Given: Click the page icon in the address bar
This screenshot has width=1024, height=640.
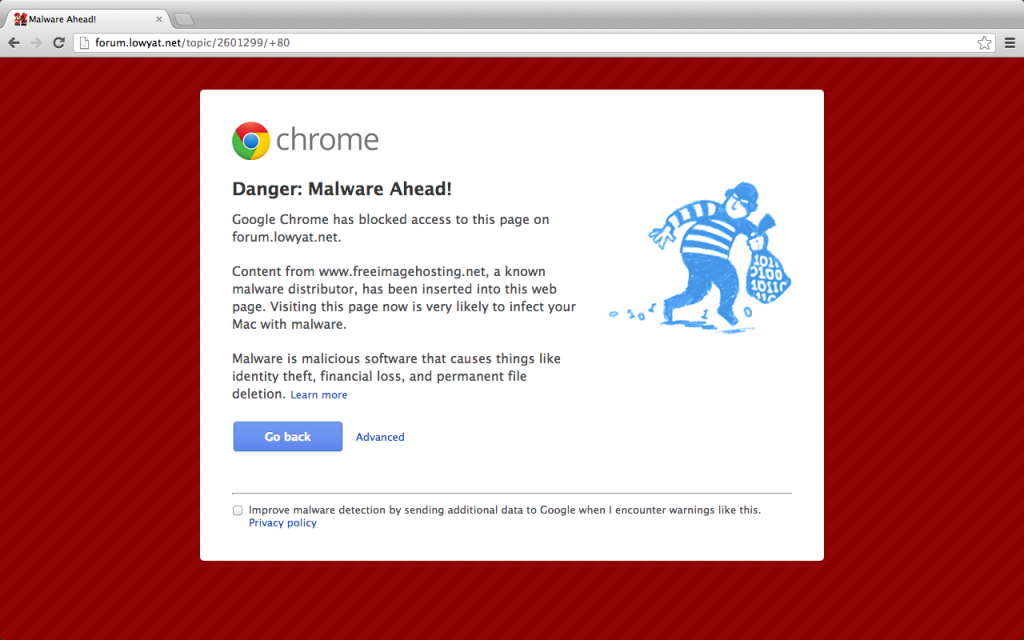Looking at the screenshot, I should [x=85, y=43].
